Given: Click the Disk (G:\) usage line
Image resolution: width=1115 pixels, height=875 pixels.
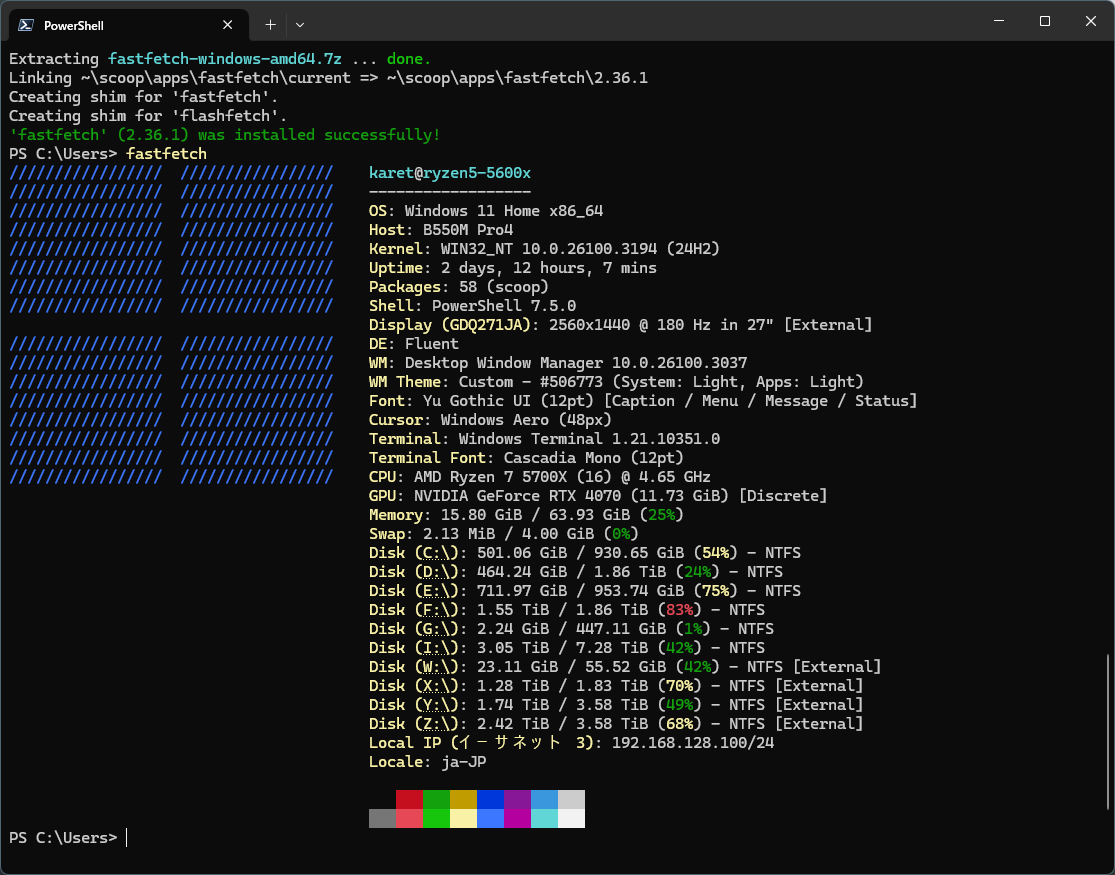Looking at the screenshot, I should [571, 629].
